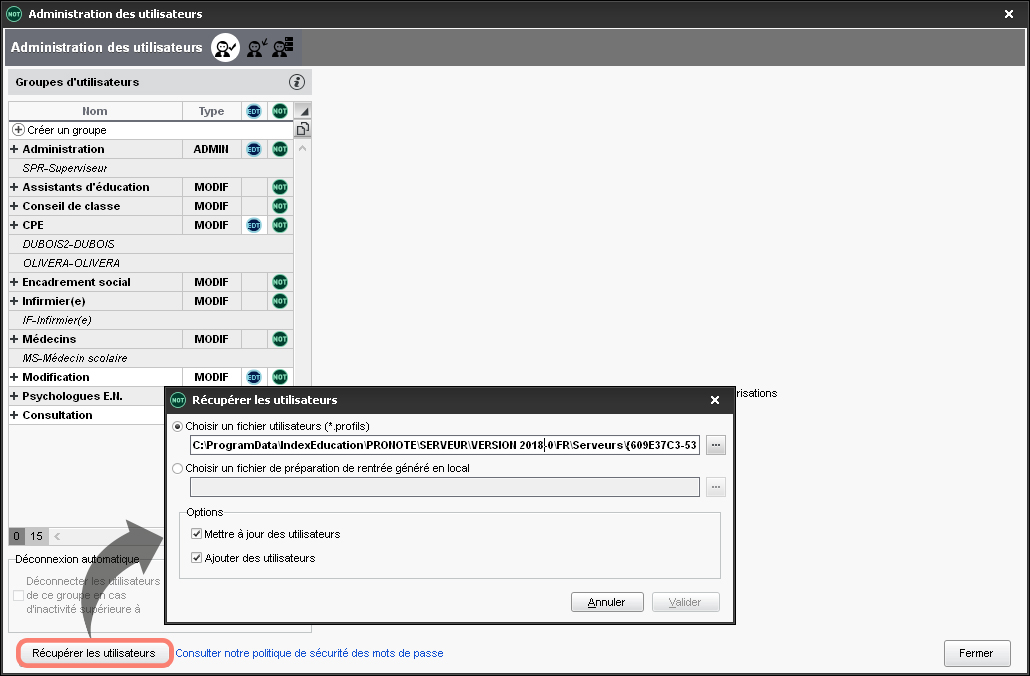Click the NOT icon in the table header
This screenshot has width=1030, height=676.
click(x=280, y=111)
